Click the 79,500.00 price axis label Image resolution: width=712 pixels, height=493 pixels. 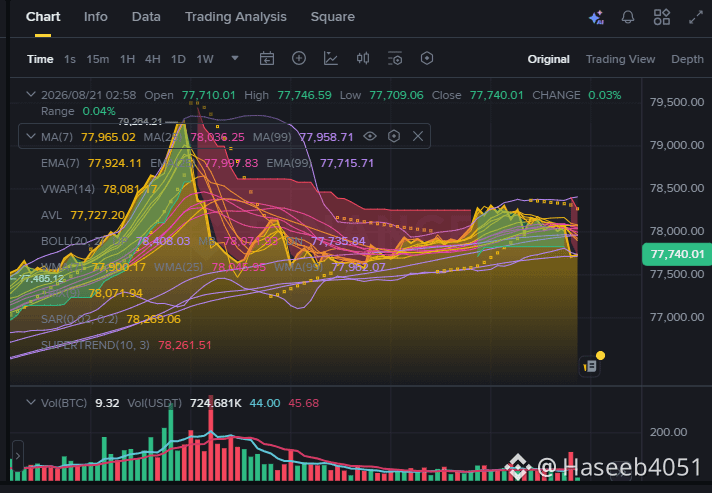click(x=677, y=102)
